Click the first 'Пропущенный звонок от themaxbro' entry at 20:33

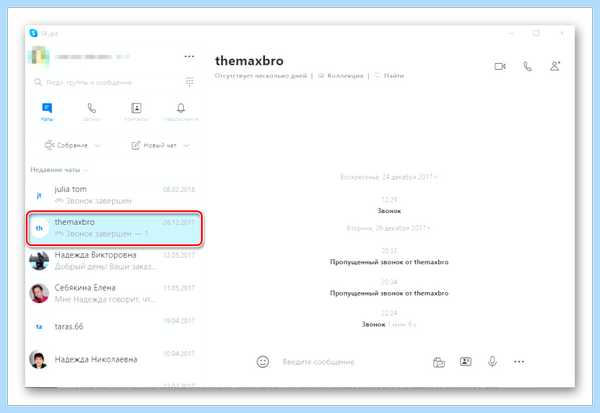pos(389,262)
